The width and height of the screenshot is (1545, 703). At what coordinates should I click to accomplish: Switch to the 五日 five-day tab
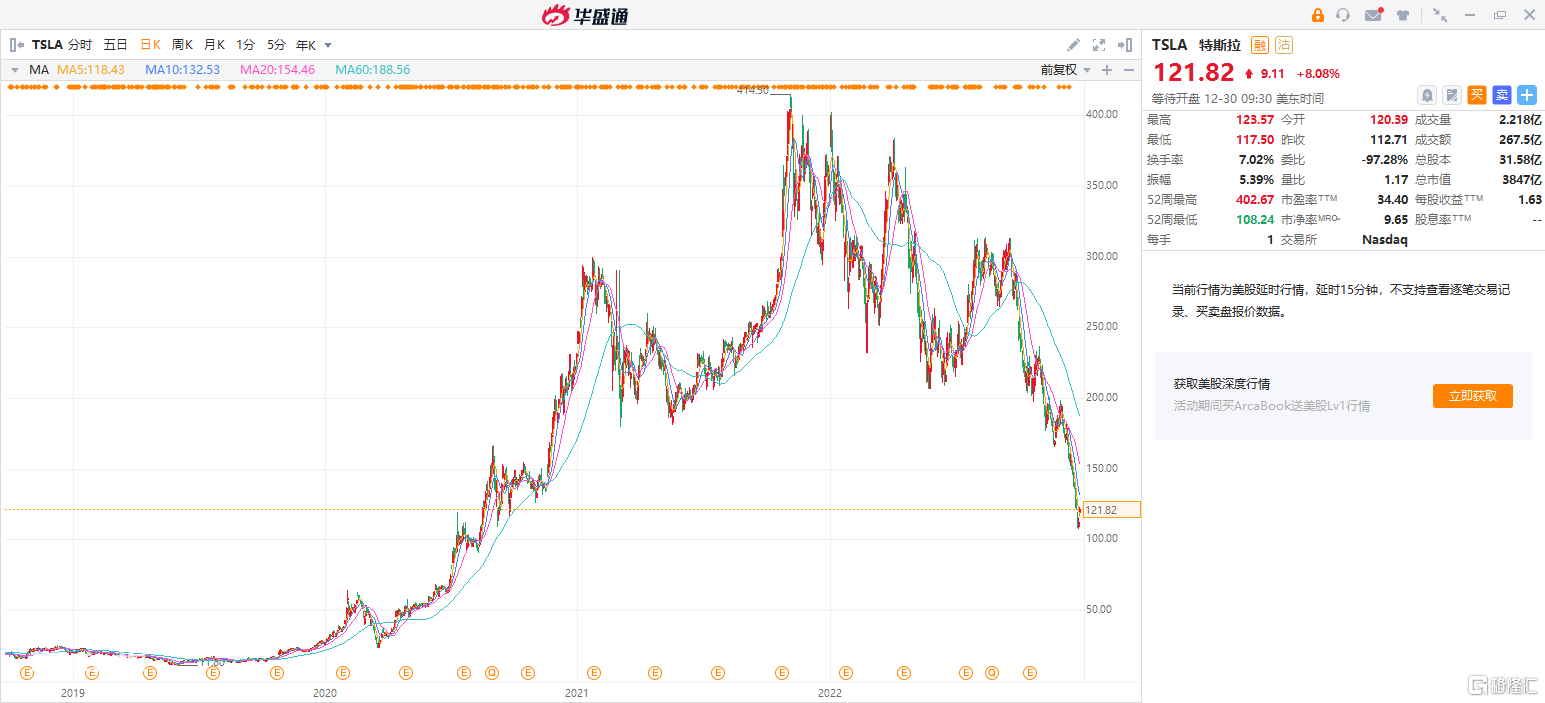click(115, 45)
